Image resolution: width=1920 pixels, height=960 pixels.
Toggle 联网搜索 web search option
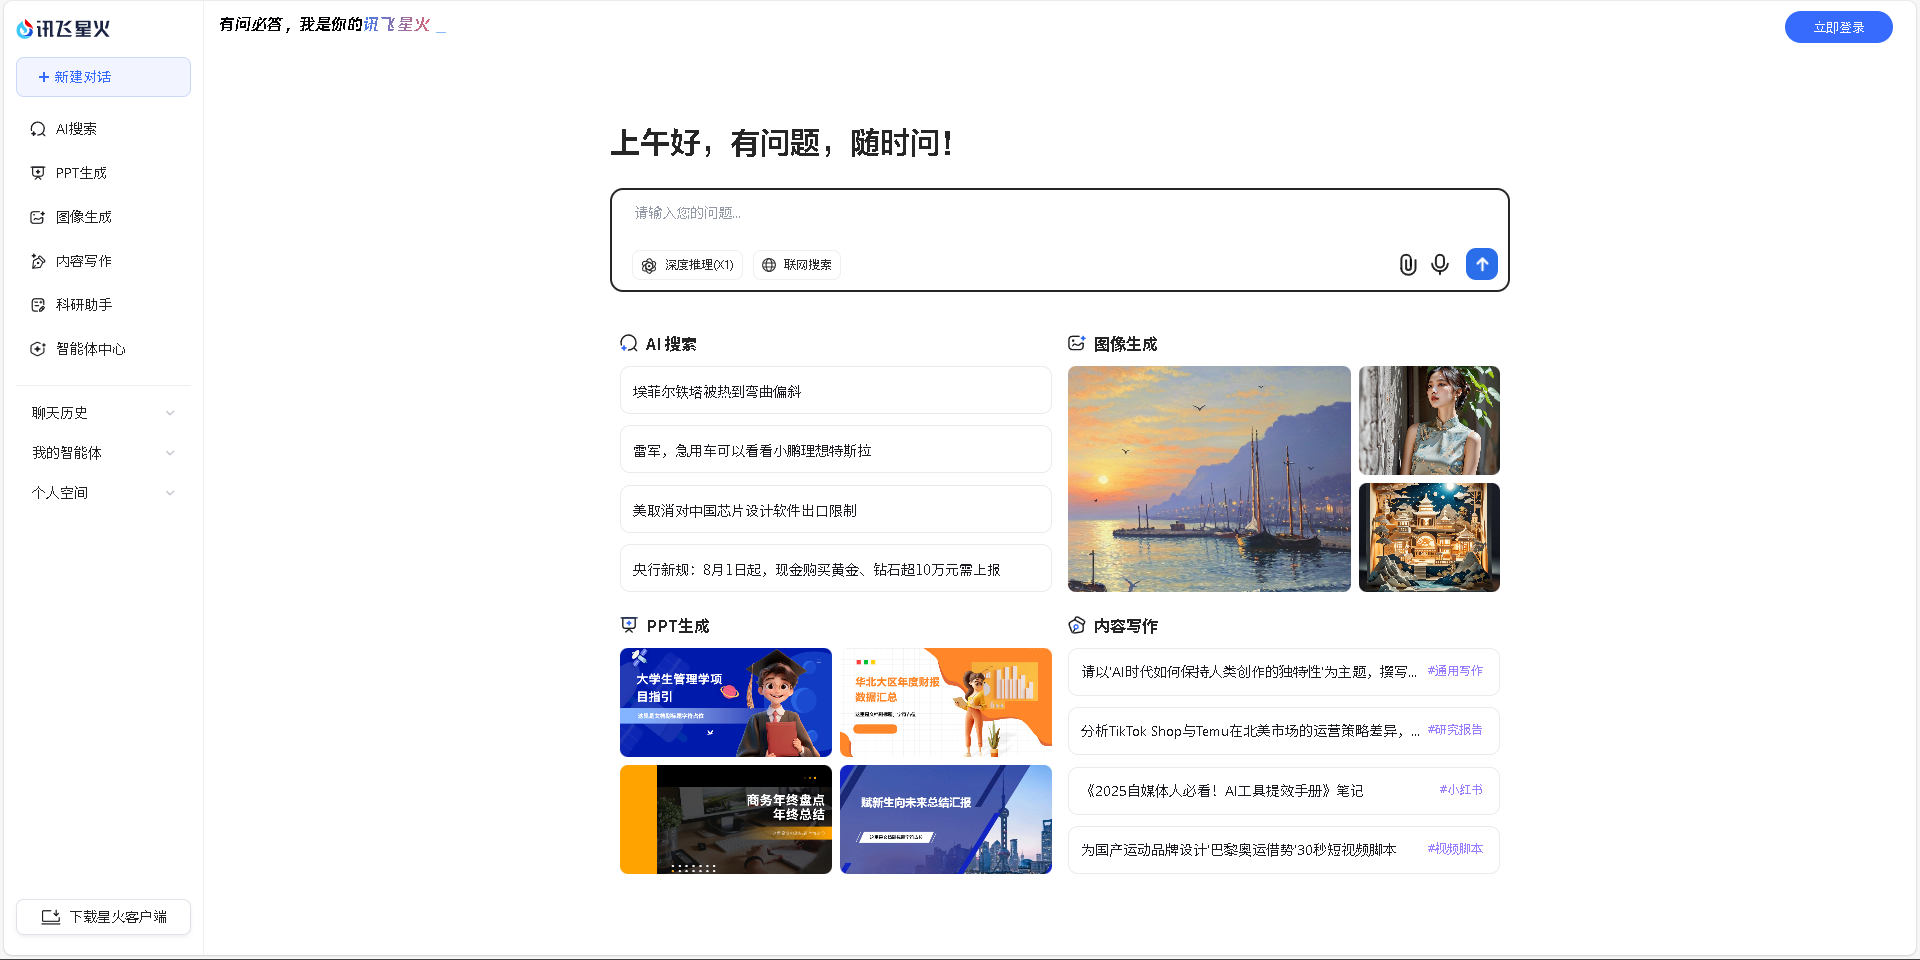click(796, 265)
